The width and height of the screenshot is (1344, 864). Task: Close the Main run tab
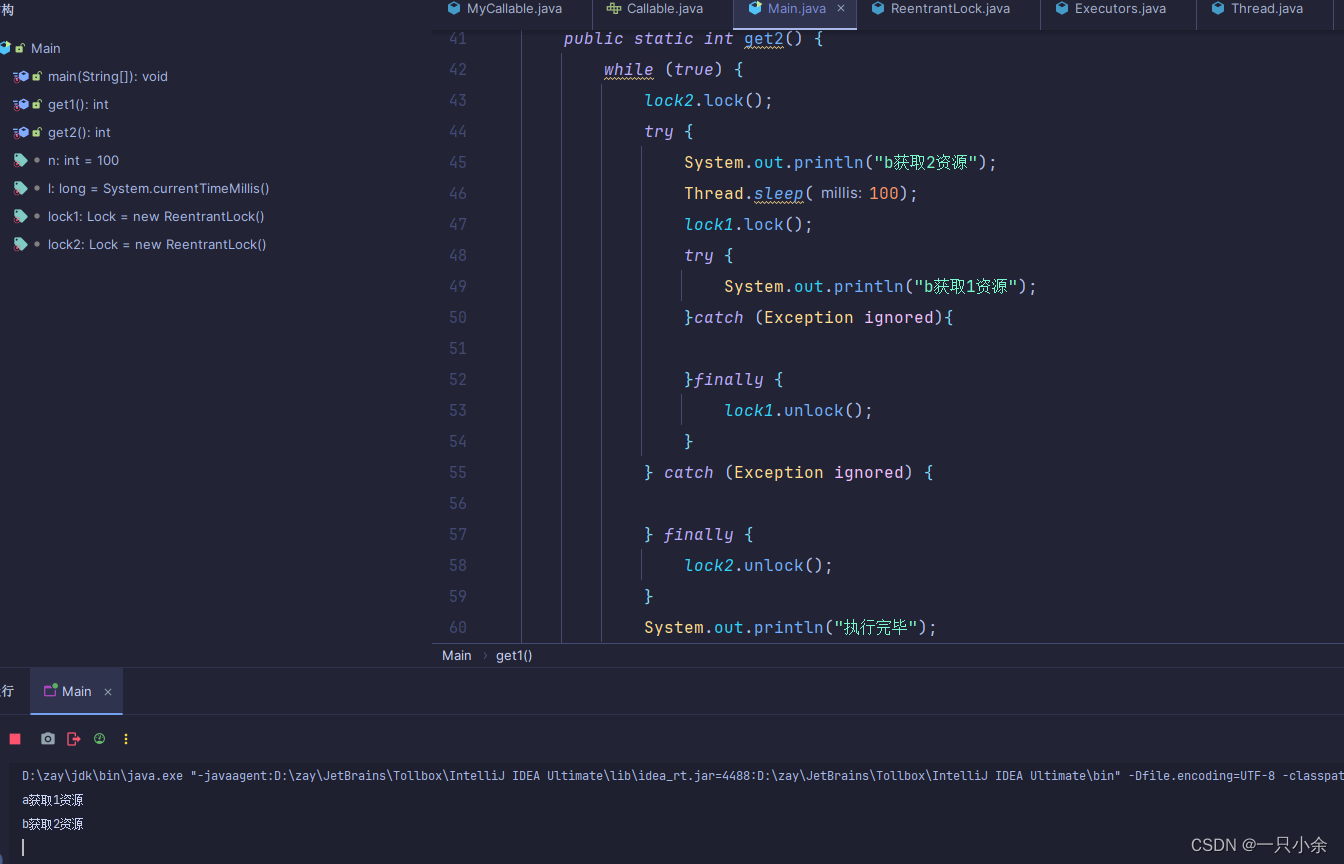click(x=108, y=692)
